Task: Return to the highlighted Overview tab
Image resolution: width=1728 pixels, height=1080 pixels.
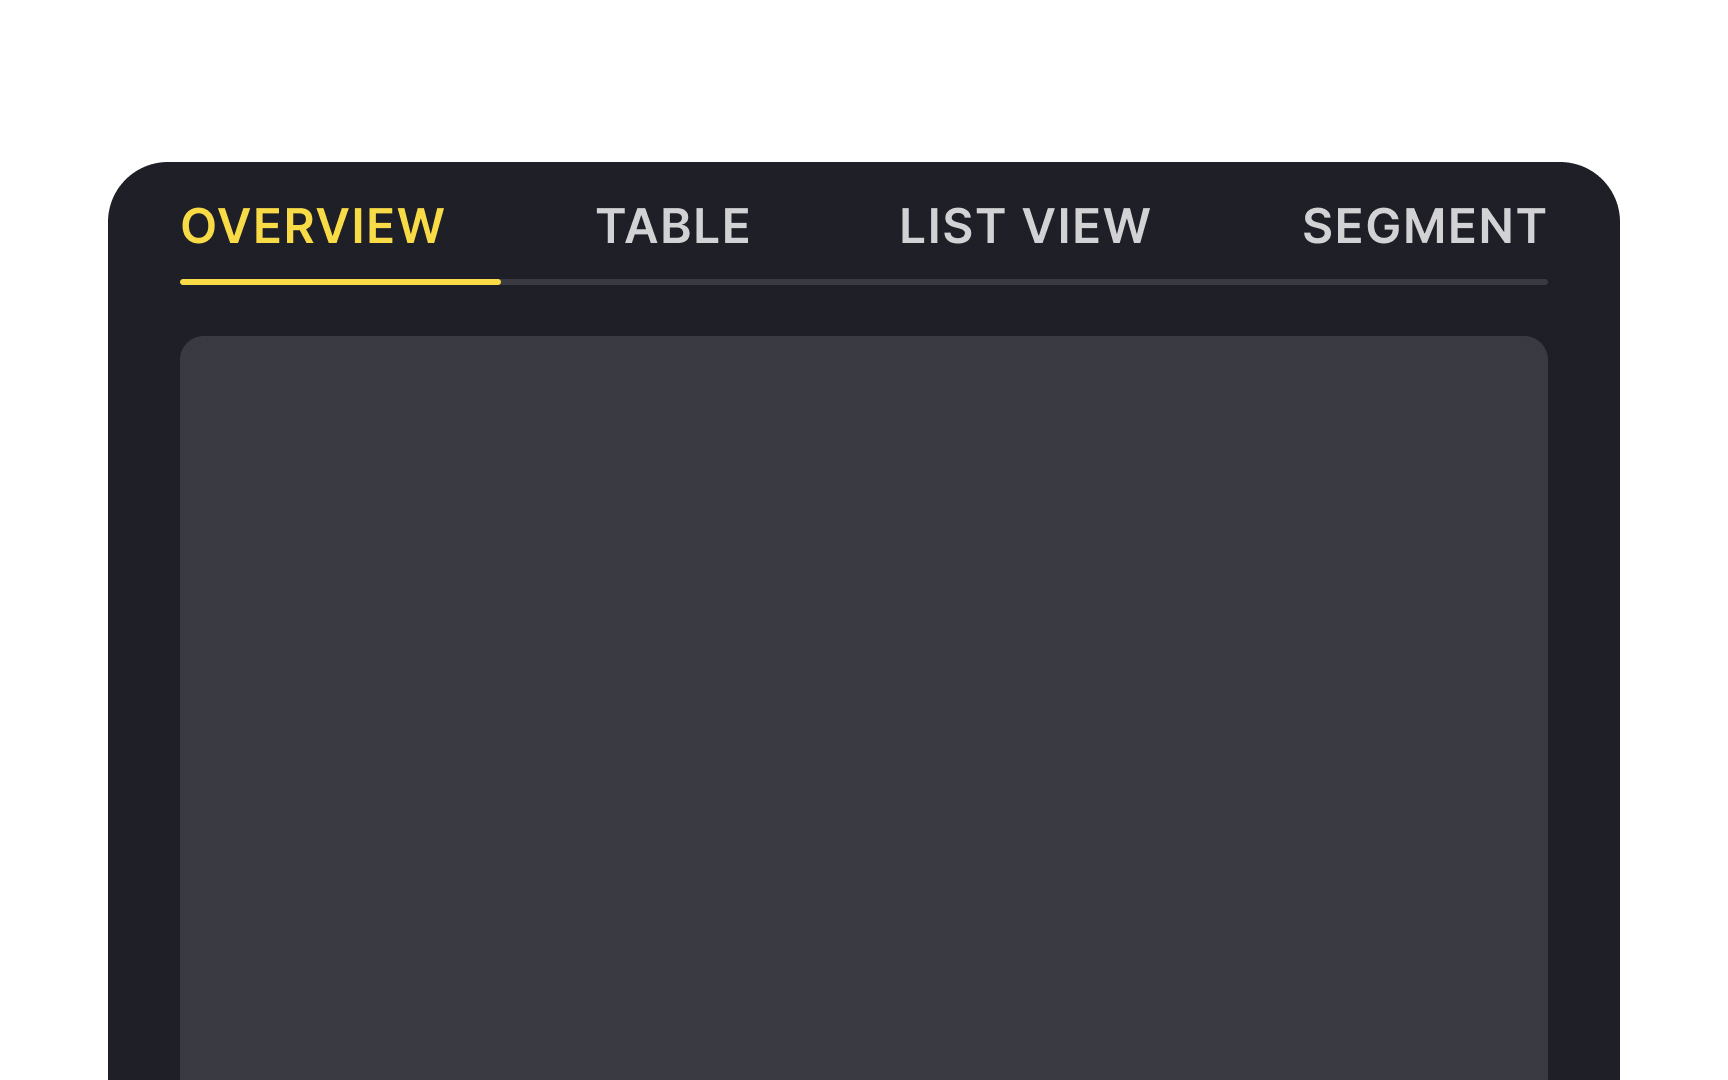Action: coord(312,226)
